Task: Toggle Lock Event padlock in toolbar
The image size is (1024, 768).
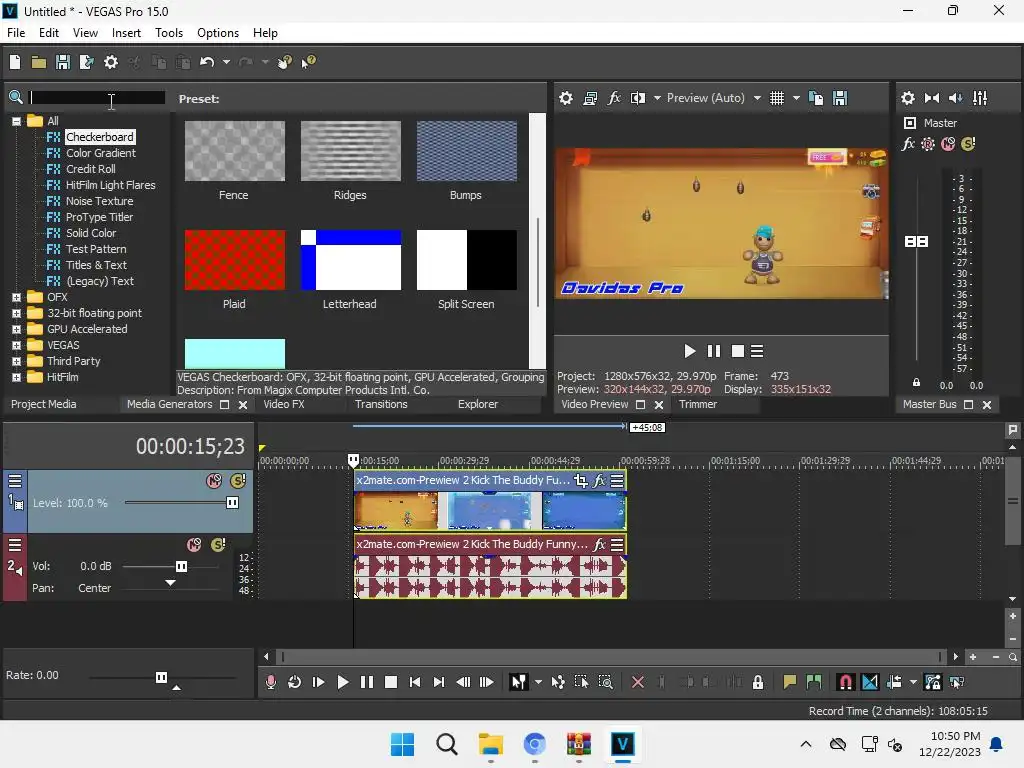Action: 758,682
